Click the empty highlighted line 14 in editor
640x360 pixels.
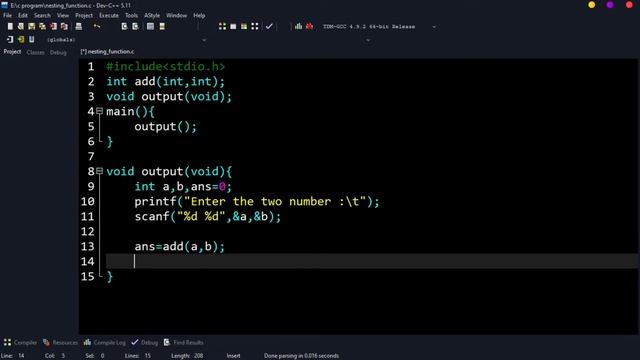(x=371, y=261)
